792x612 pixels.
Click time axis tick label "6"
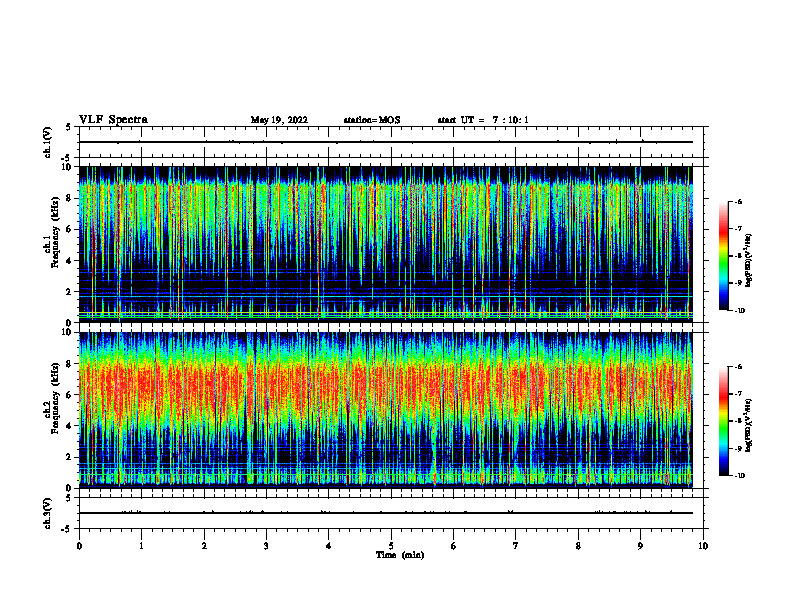click(454, 546)
